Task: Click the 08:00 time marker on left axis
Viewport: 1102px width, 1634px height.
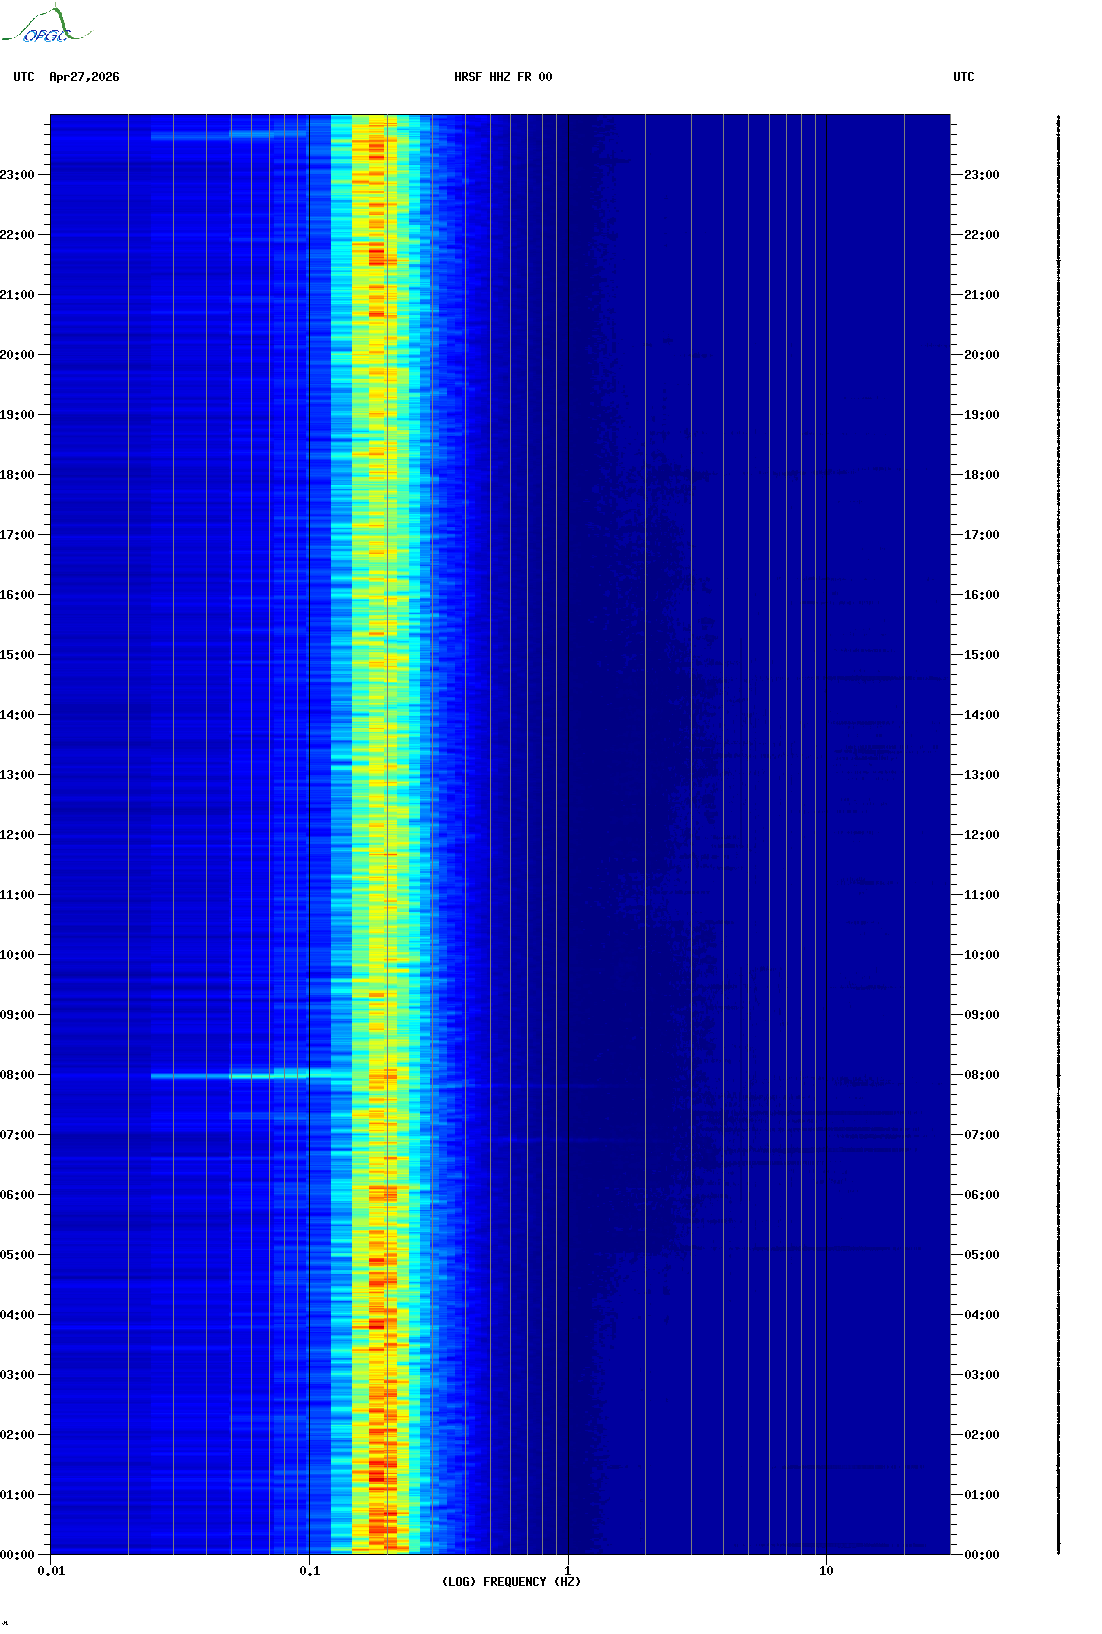Action: 17,1075
